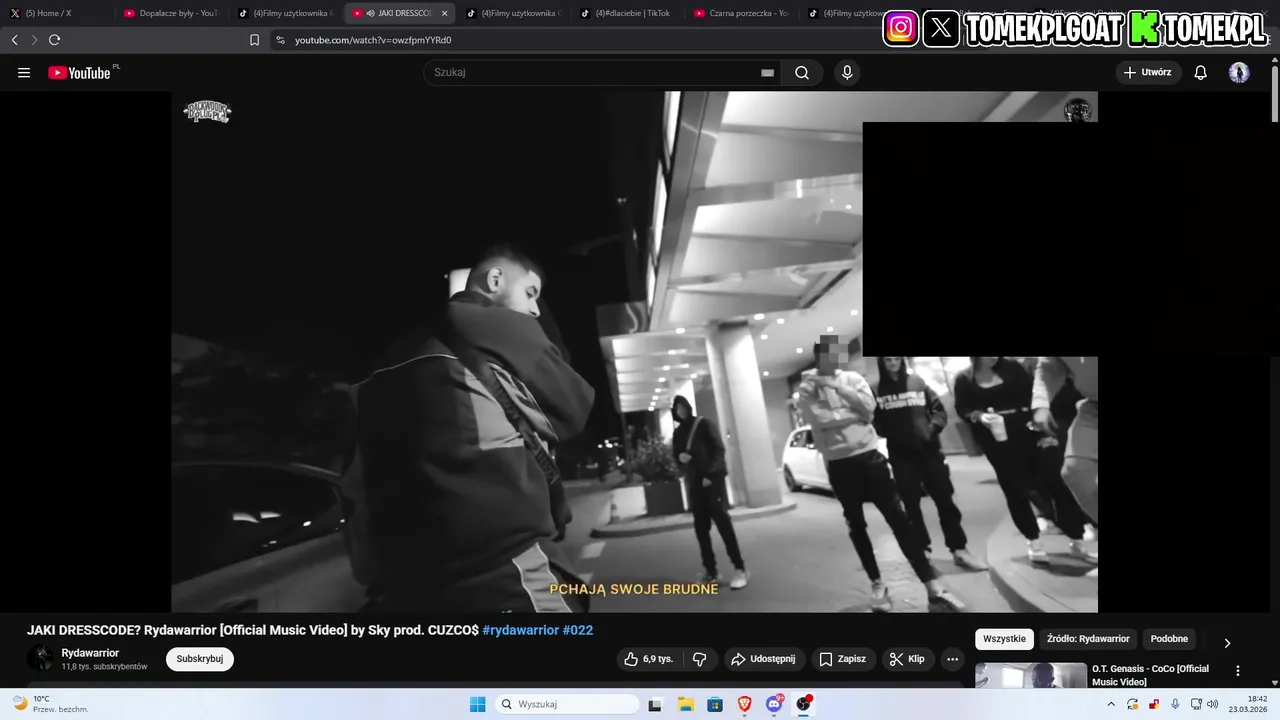Pause the video by clicking the player
Screen dimensions: 1280x720
coord(634,351)
